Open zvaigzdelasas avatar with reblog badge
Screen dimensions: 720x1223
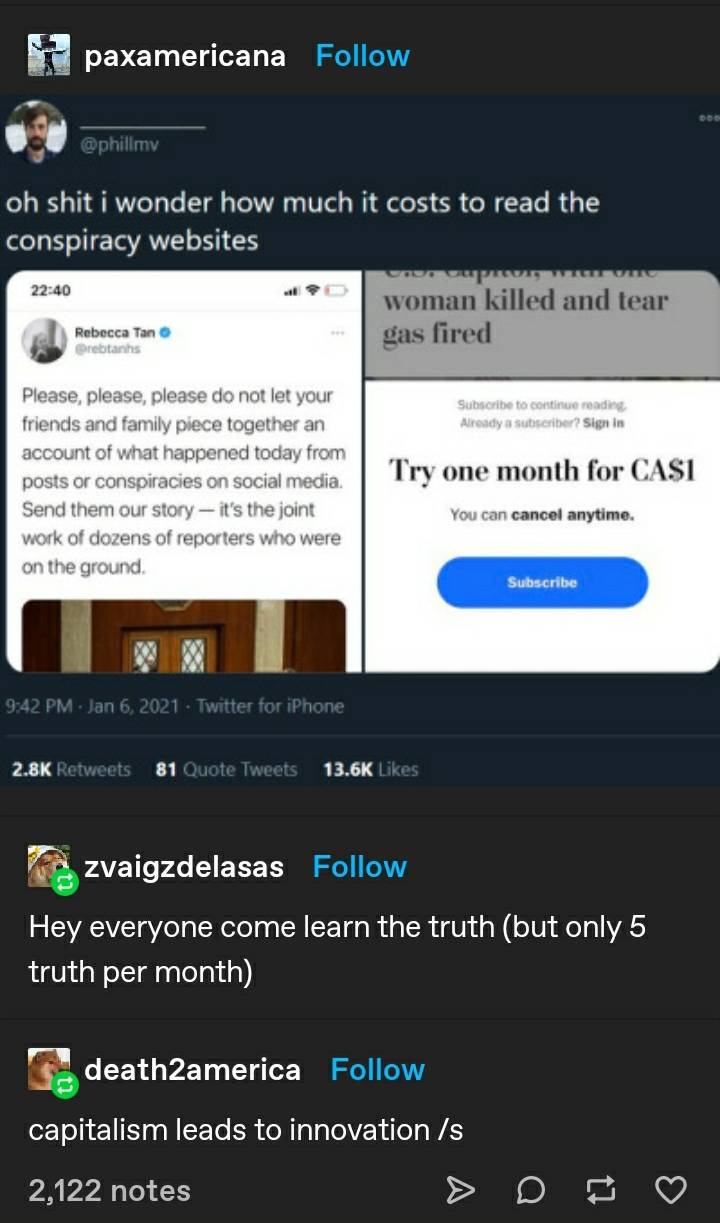50,868
